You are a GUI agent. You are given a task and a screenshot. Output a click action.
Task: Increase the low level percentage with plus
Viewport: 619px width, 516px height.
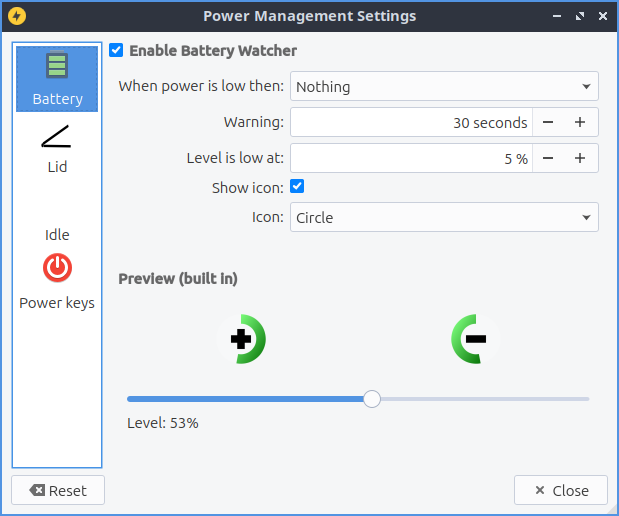[580, 158]
